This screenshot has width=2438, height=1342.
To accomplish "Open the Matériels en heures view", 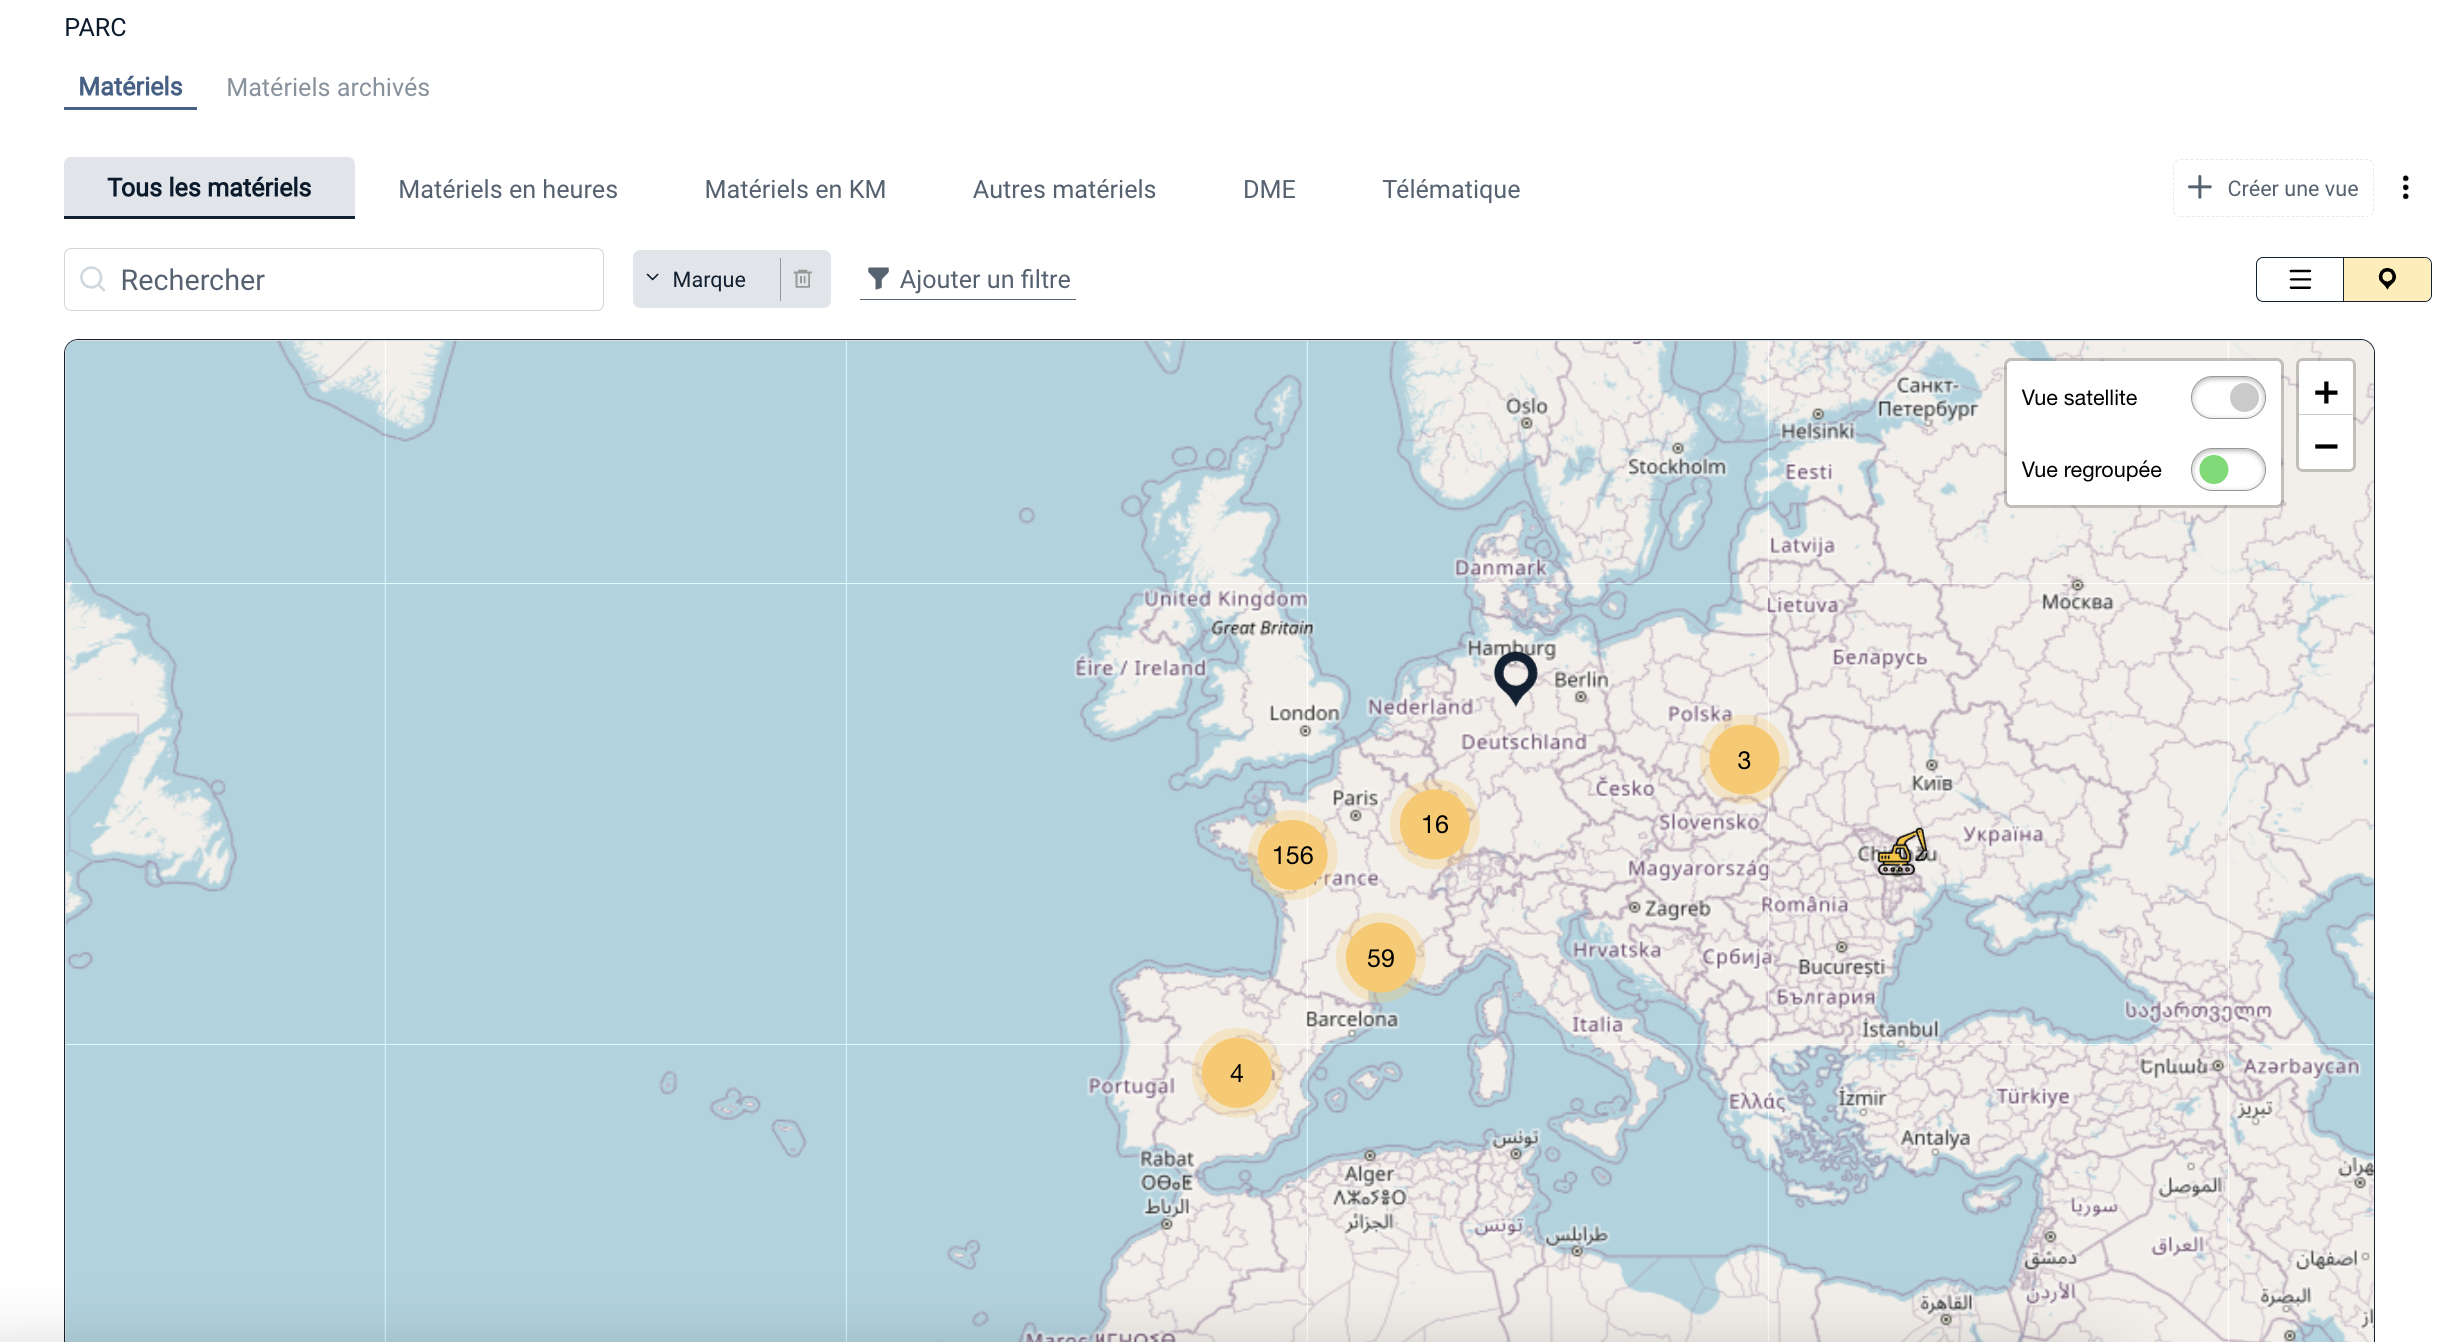I will (x=508, y=189).
